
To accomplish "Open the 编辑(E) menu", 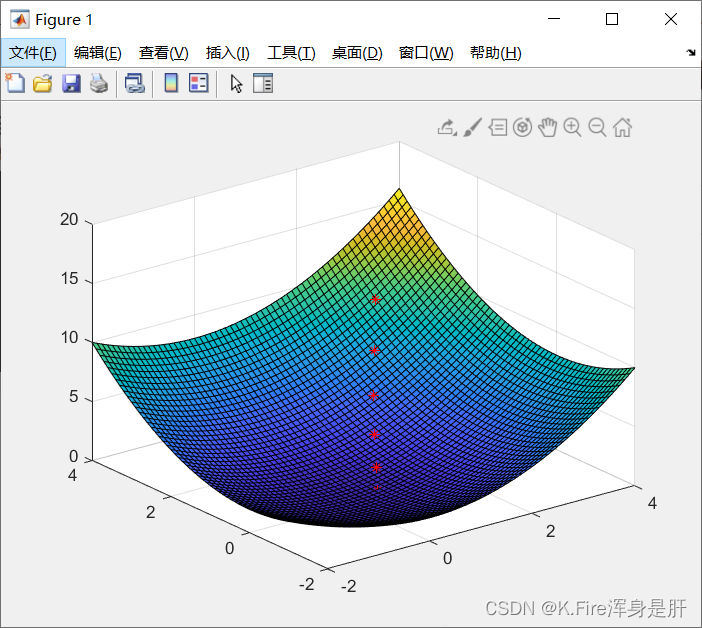I will [98, 53].
